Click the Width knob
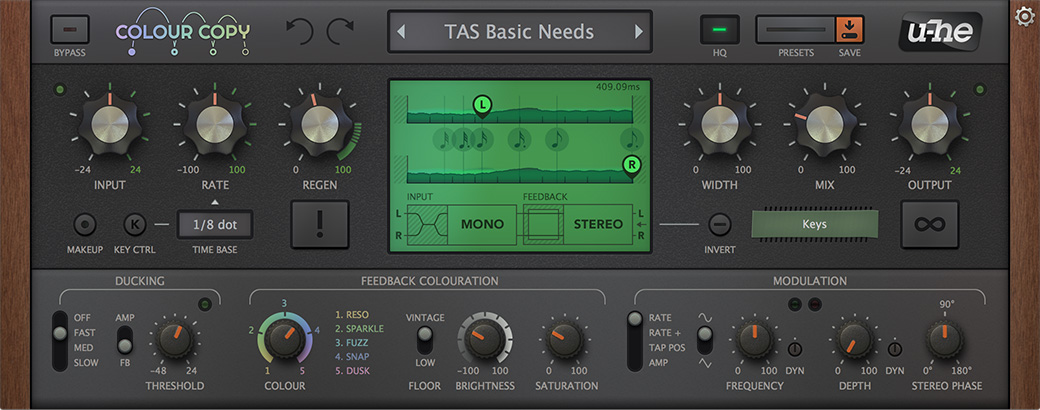 click(x=720, y=124)
